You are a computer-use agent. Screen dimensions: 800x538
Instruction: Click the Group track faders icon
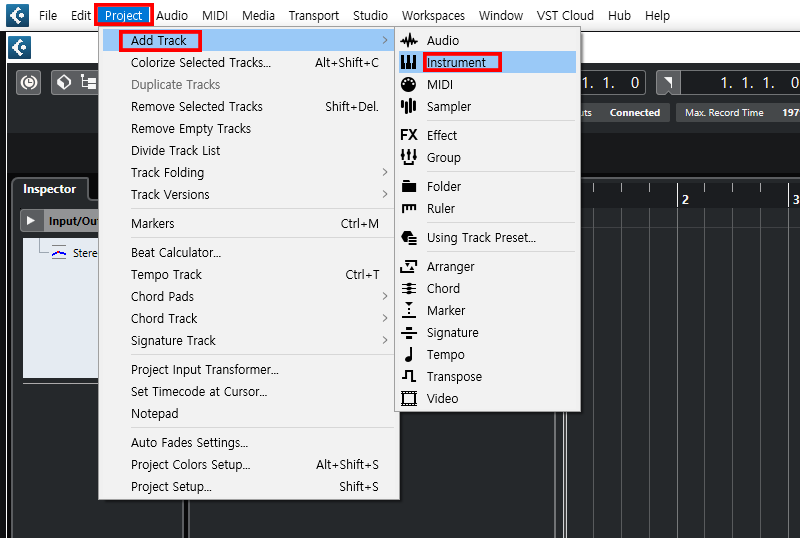click(x=409, y=157)
